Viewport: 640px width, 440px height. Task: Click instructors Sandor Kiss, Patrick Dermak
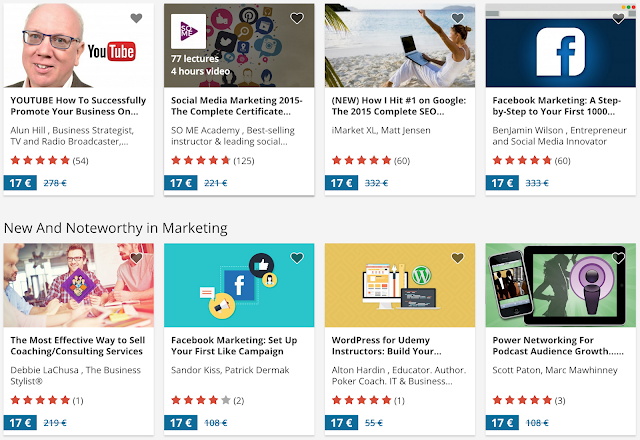[x=230, y=370]
